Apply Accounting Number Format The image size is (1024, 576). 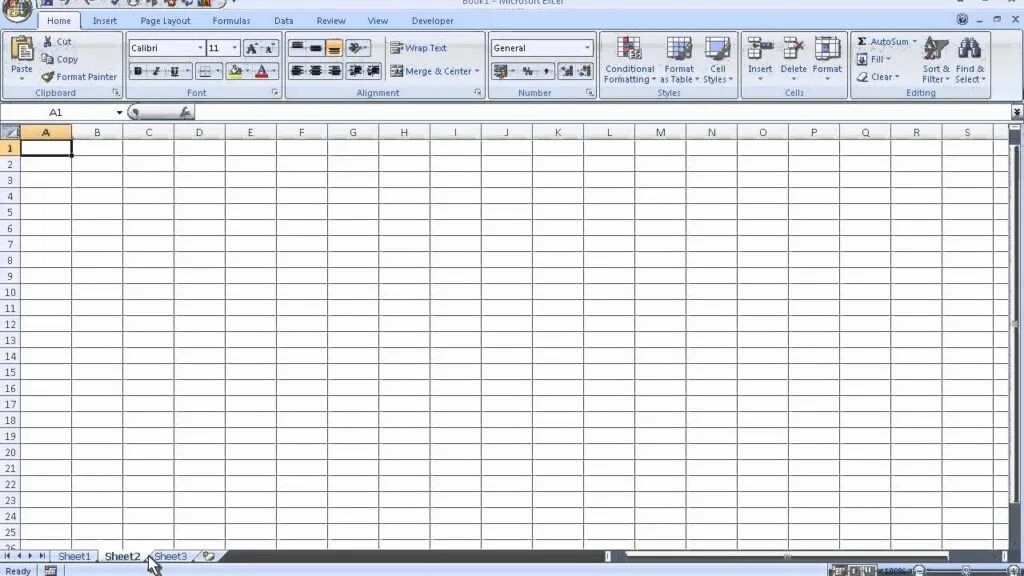point(502,71)
